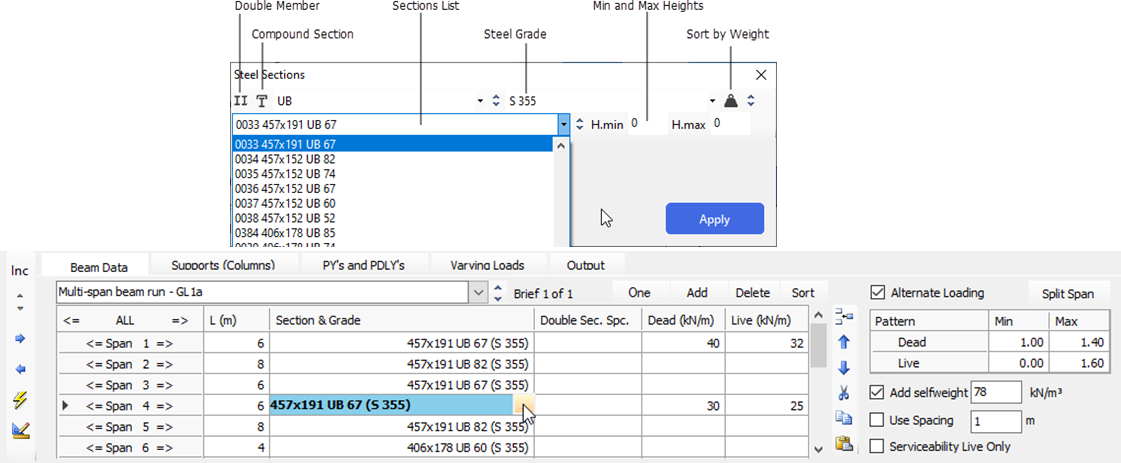Image resolution: width=1121 pixels, height=463 pixels.
Task: Open the UB section type dropdown
Action: [x=480, y=101]
